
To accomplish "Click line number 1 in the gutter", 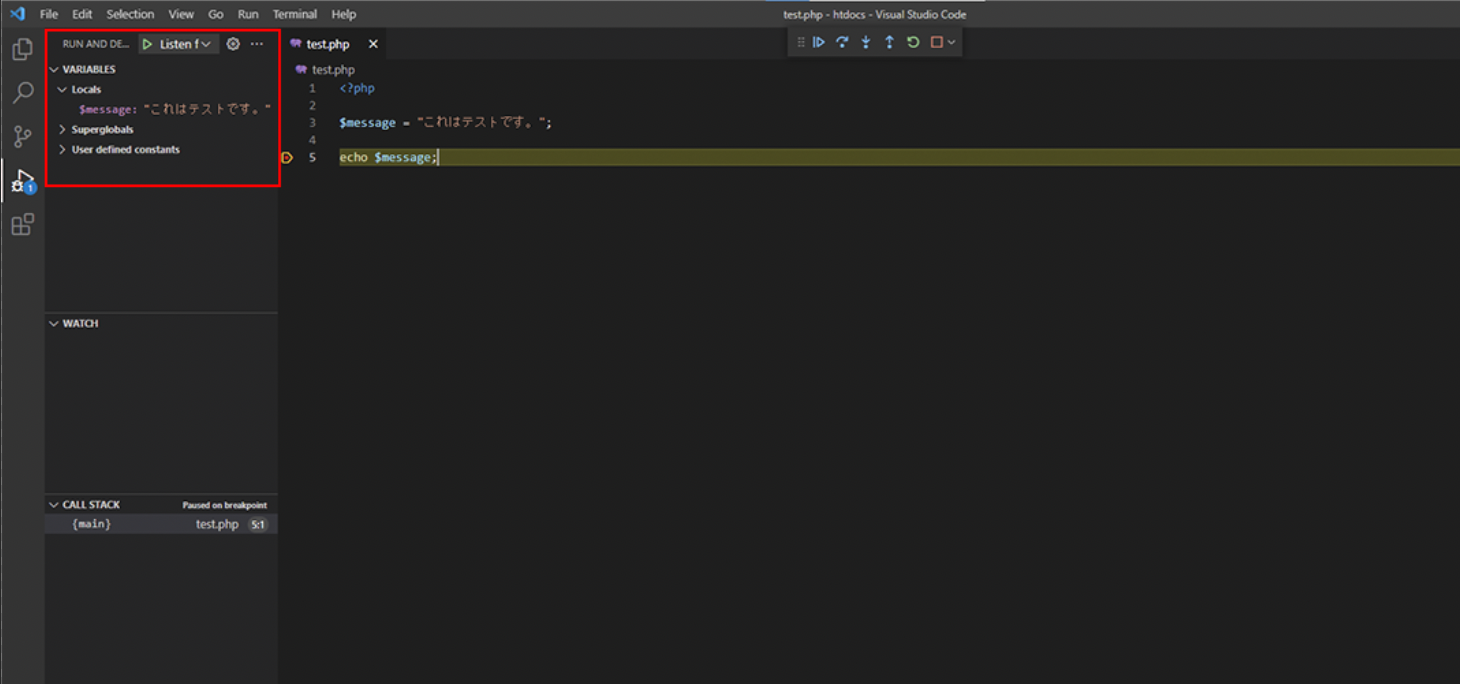I will 312,88.
